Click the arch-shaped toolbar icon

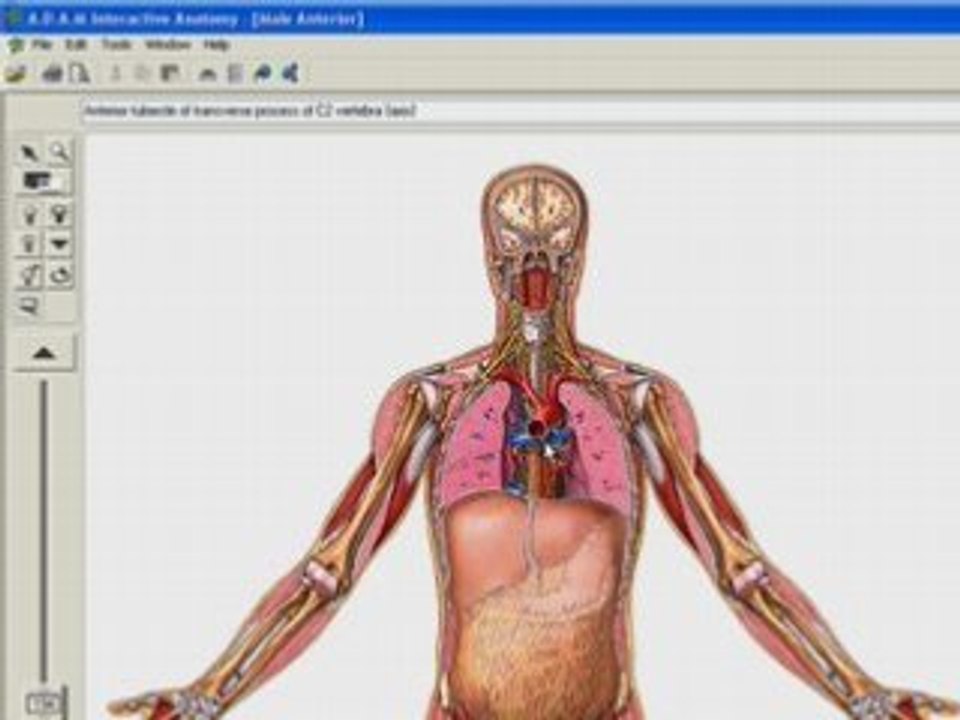pos(208,74)
